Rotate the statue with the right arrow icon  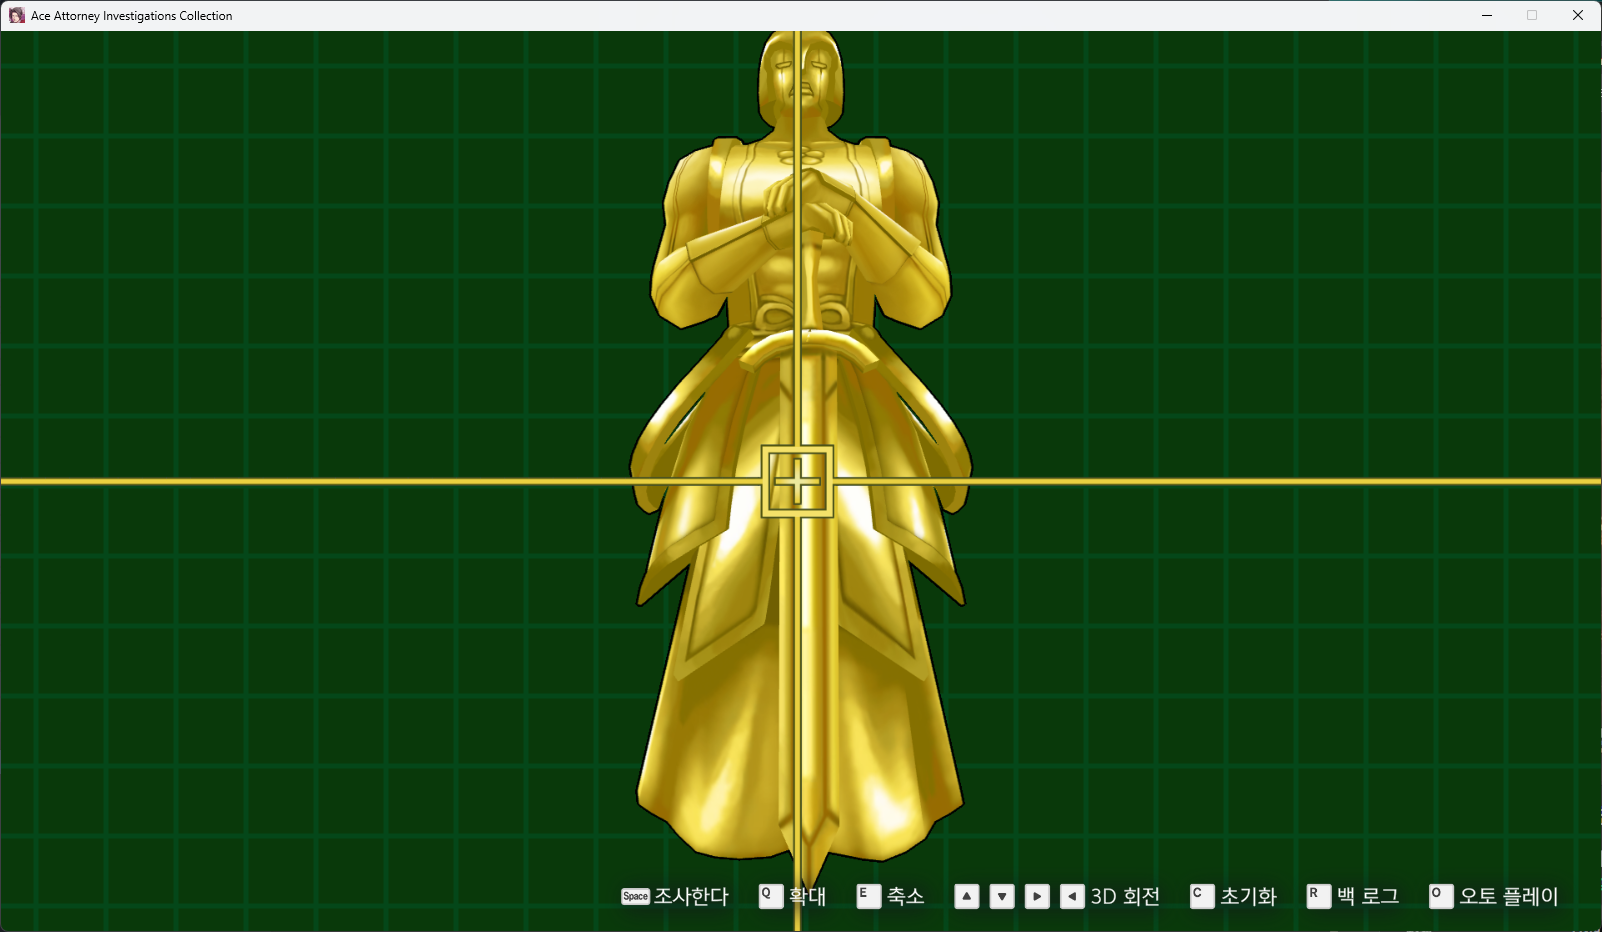(1037, 896)
